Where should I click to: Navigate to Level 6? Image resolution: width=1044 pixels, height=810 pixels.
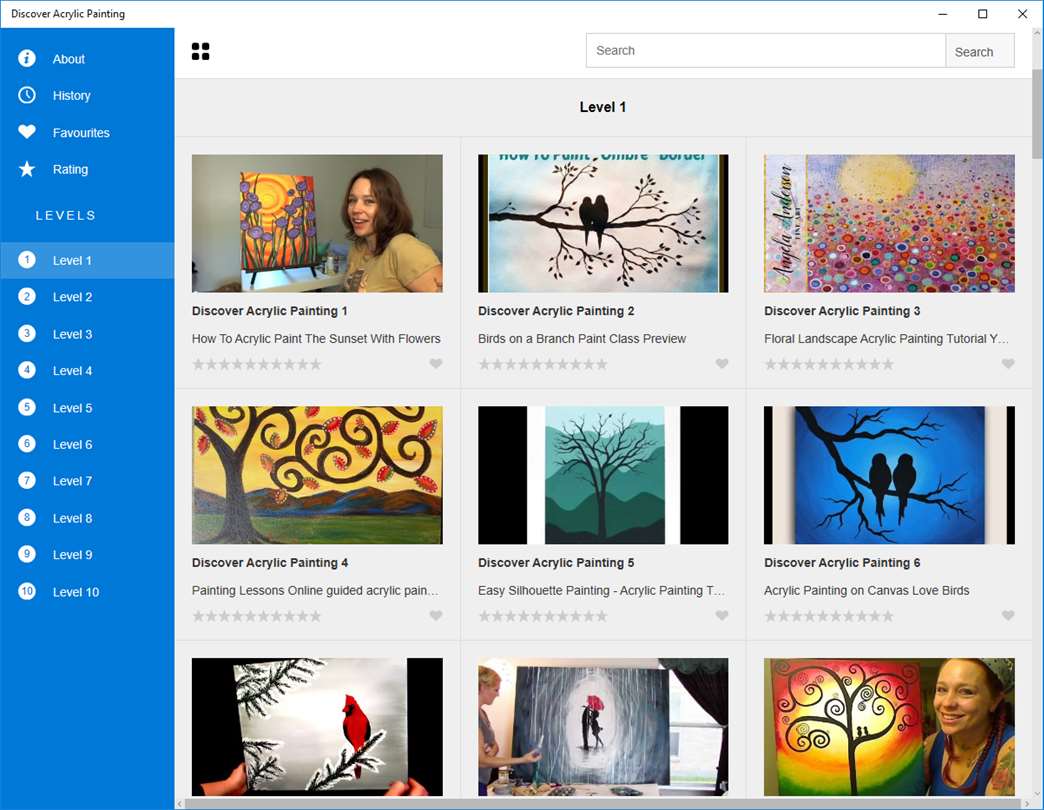tap(87, 444)
